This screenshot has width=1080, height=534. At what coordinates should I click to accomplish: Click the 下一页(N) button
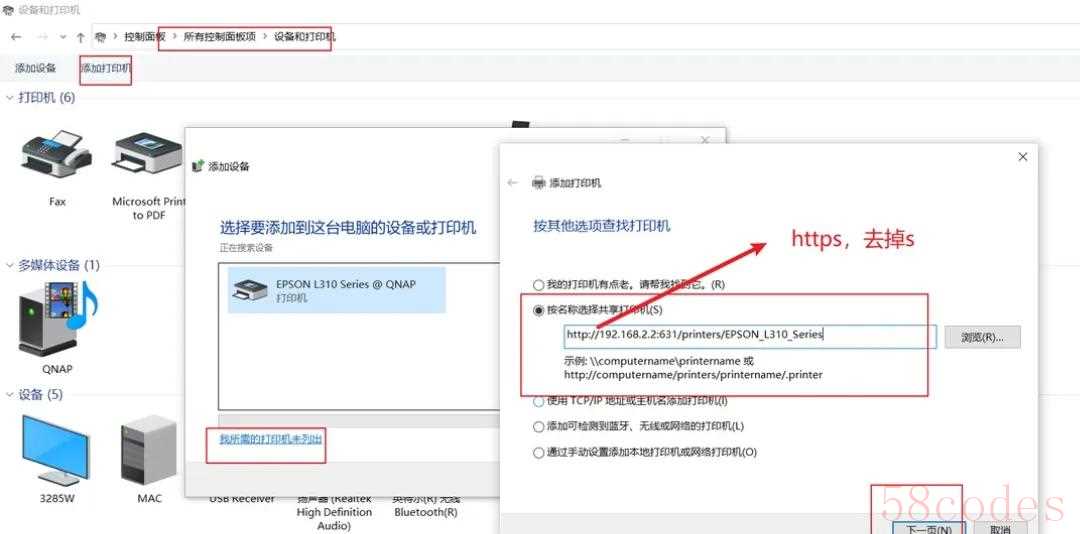(x=928, y=529)
